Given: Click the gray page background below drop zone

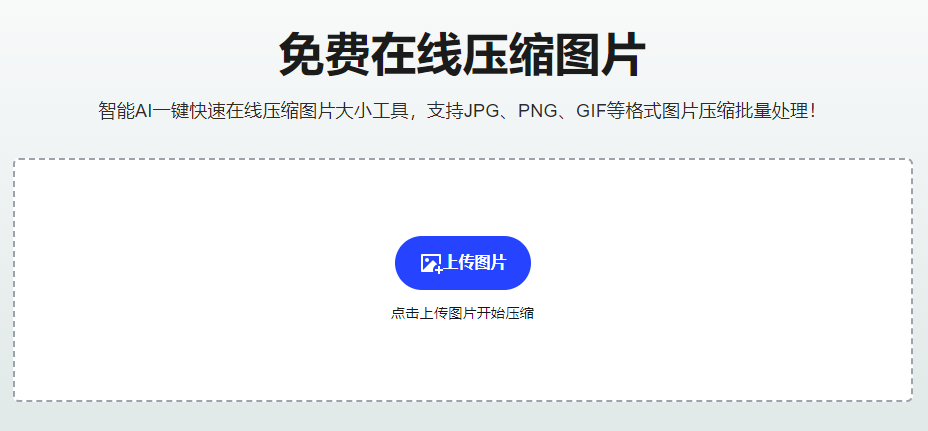Looking at the screenshot, I should click(x=463, y=417).
